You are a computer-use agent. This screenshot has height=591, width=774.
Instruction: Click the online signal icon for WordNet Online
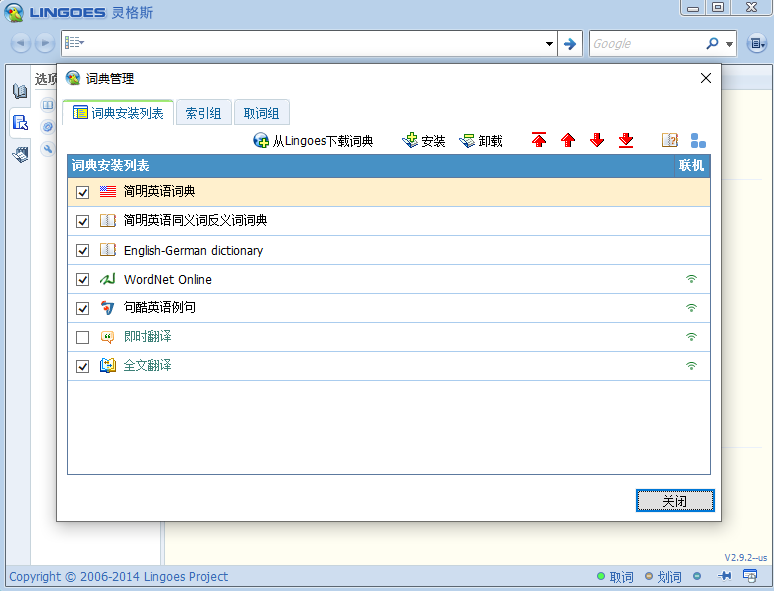tap(692, 279)
